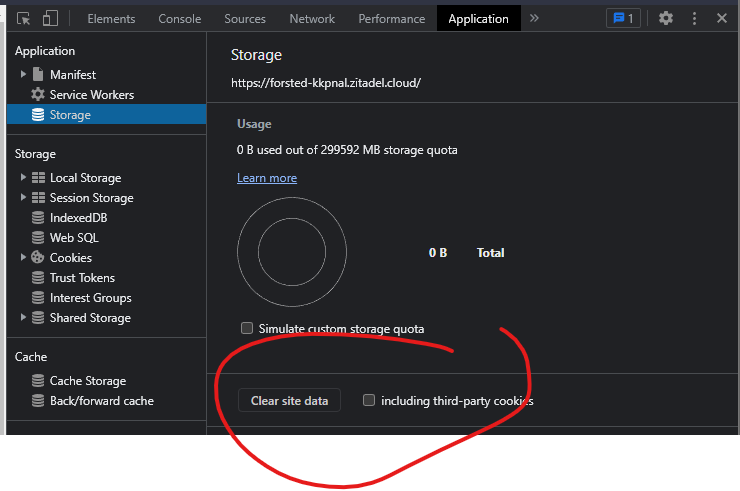The width and height of the screenshot is (740, 491).
Task: Expand the Session Storage arrow
Action: click(x=23, y=197)
